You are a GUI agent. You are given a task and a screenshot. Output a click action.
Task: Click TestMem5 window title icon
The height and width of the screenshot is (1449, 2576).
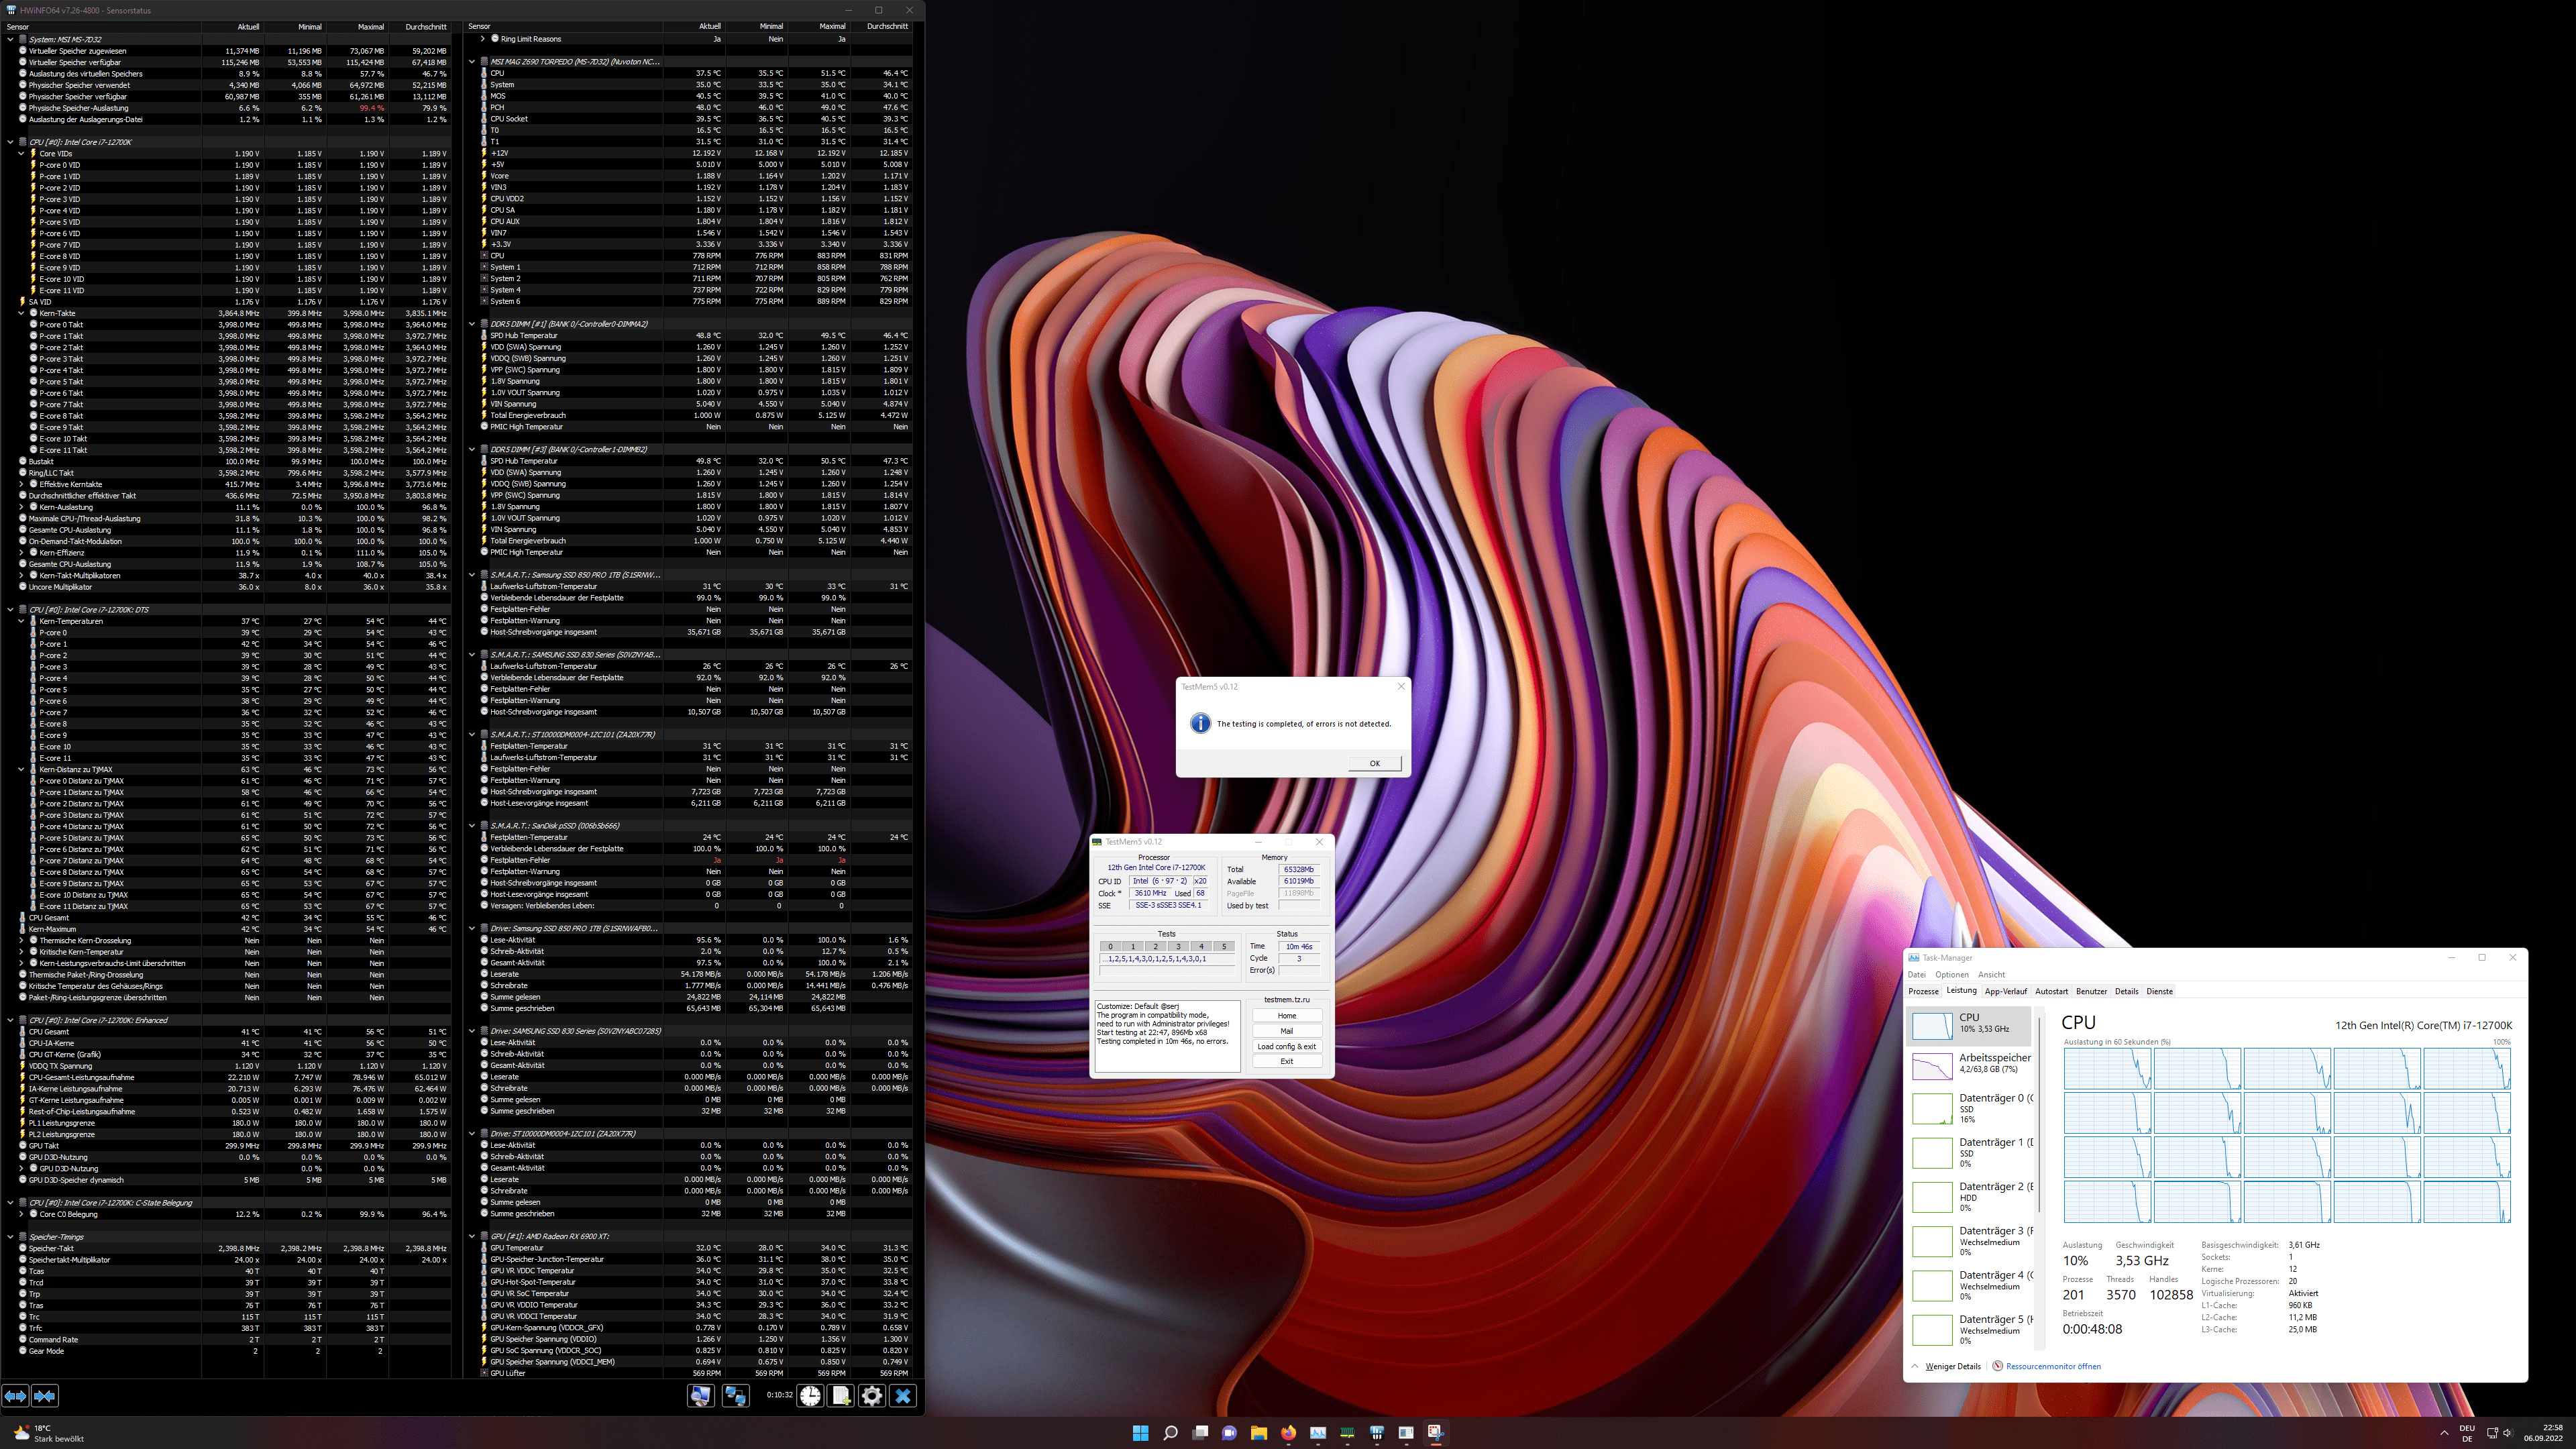(1097, 842)
